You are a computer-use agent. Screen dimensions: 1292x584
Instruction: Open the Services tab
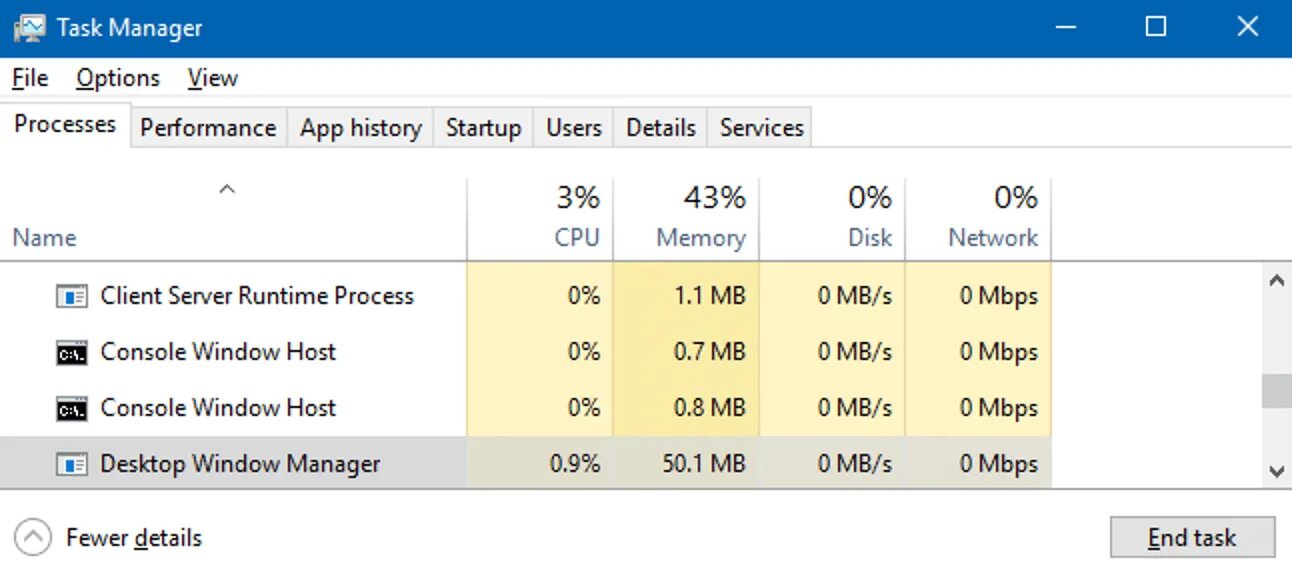761,128
